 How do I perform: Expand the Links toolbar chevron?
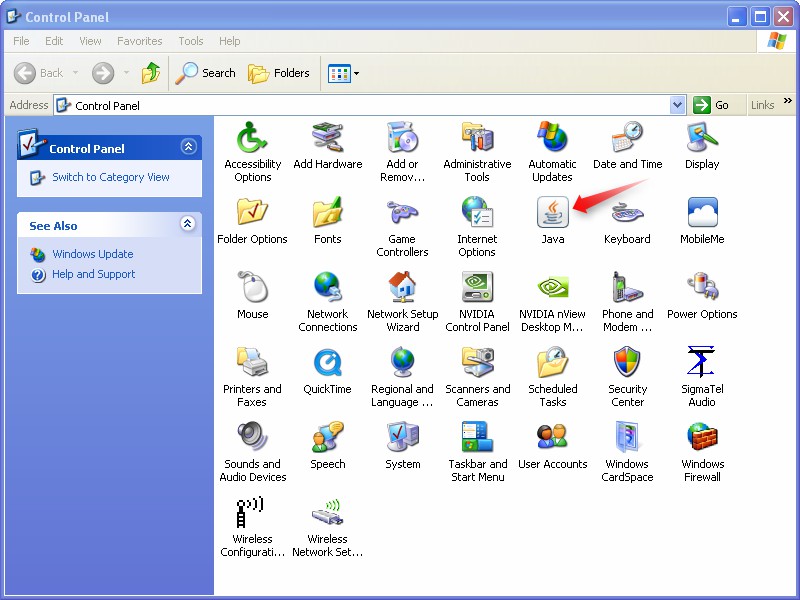(x=788, y=101)
